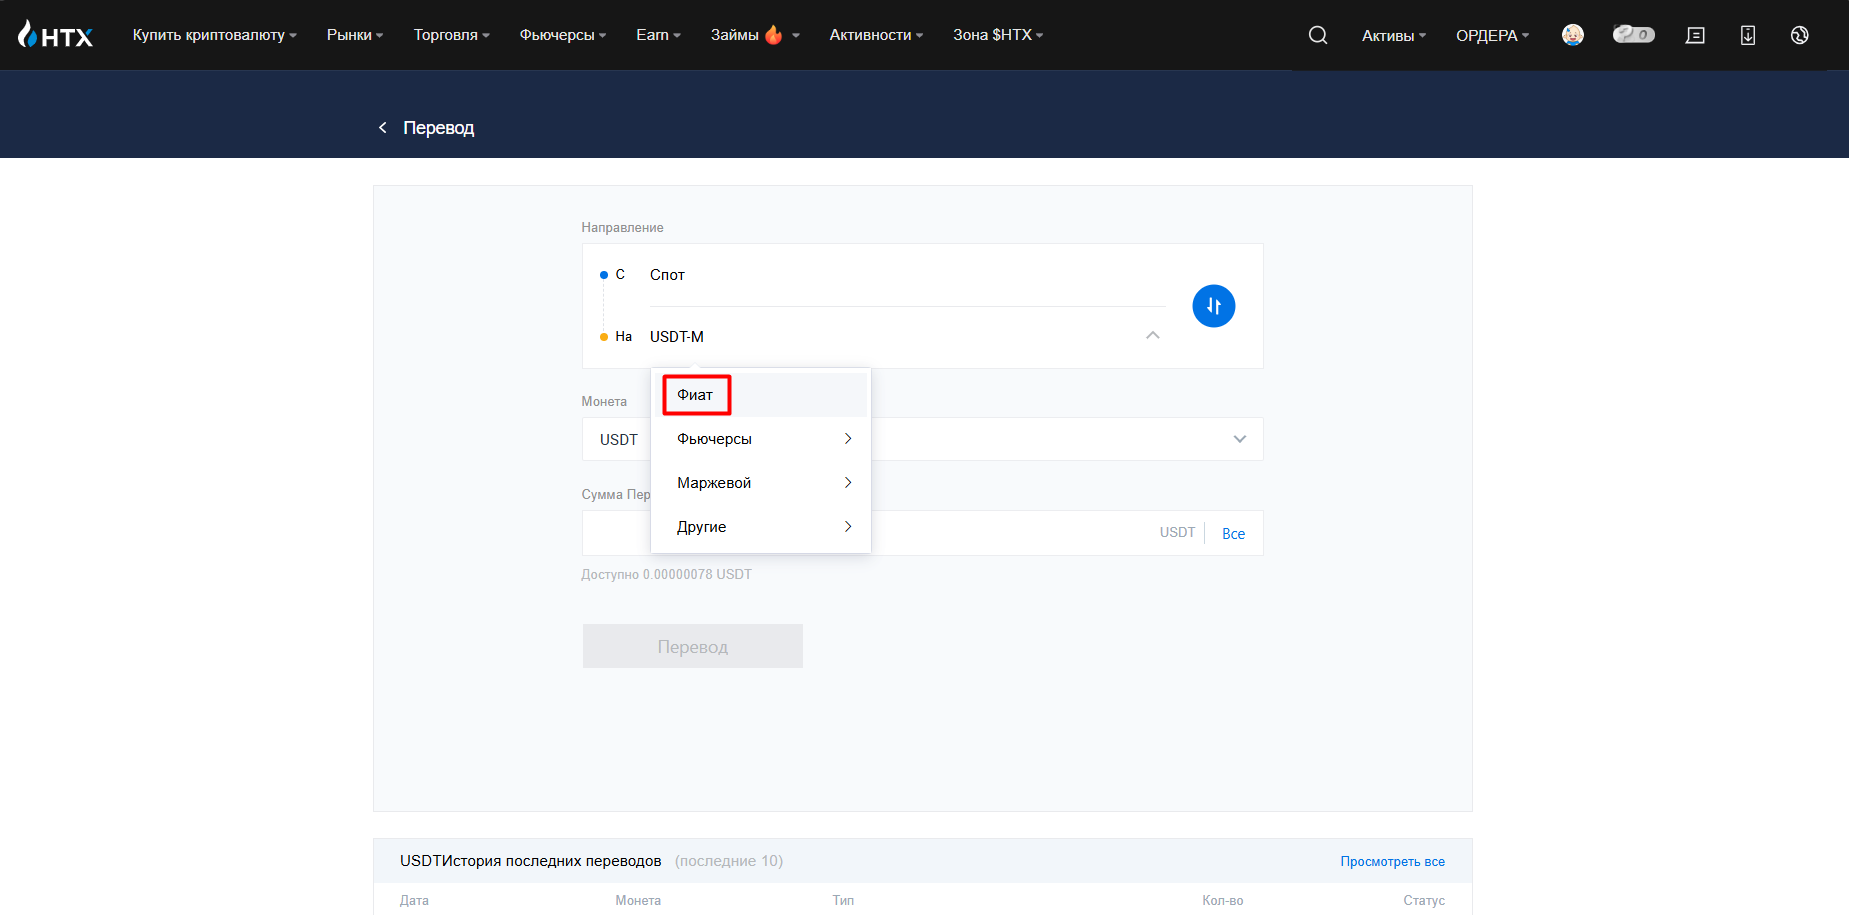The width and height of the screenshot is (1849, 915).
Task: Open the language globe icon
Action: point(1800,35)
